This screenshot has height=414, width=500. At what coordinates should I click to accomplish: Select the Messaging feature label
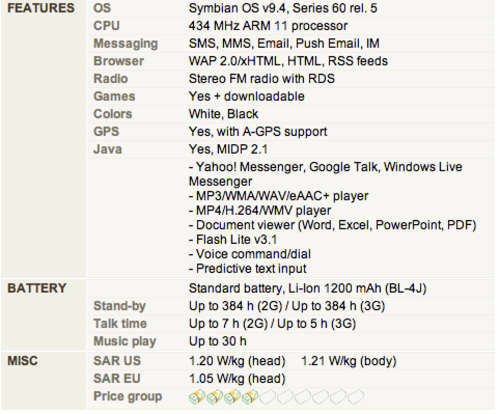(x=126, y=44)
